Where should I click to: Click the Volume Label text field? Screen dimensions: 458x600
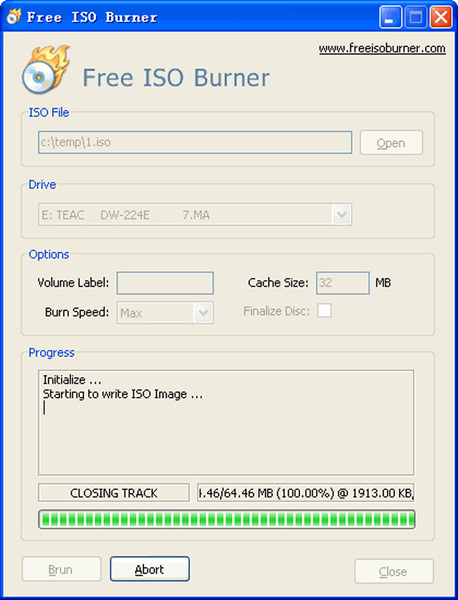165,283
